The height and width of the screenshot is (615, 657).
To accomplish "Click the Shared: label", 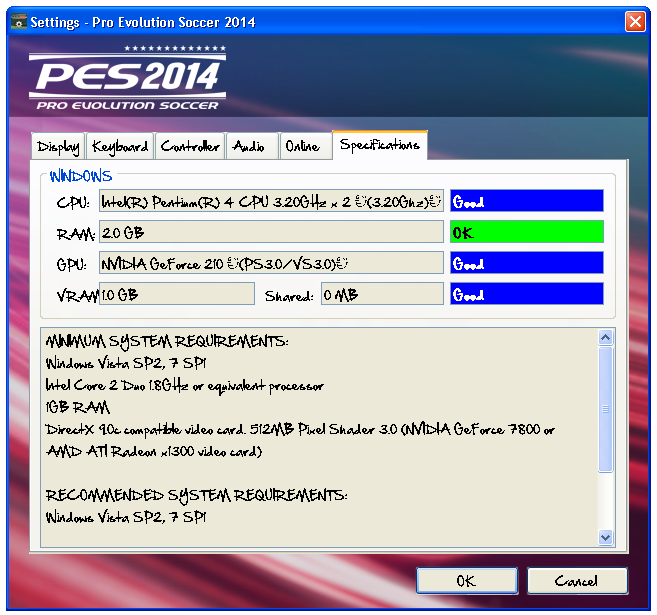I will point(289,296).
